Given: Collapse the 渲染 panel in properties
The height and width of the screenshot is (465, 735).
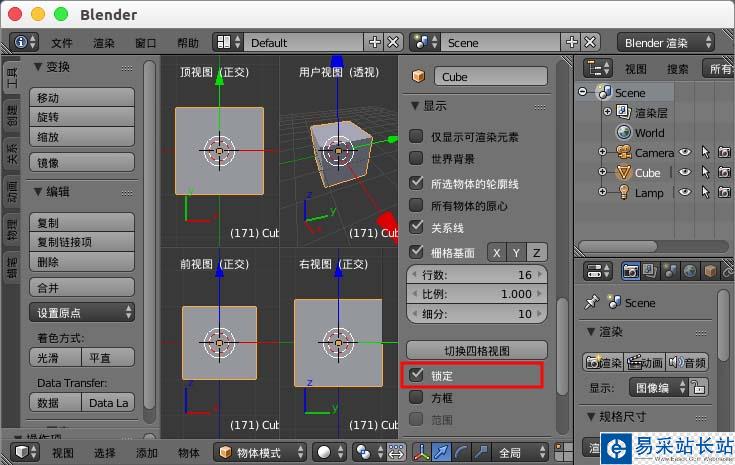Looking at the screenshot, I should coord(591,332).
